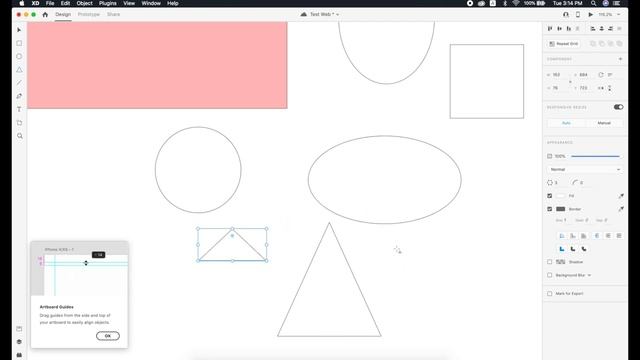The height and width of the screenshot is (360, 640).
Task: Click the Repeat Grid button
Action: [563, 44]
